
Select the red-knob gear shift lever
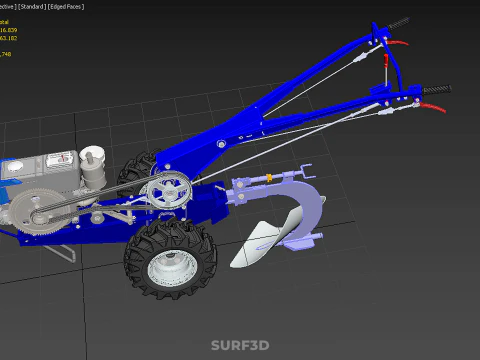pyautogui.click(x=386, y=71)
